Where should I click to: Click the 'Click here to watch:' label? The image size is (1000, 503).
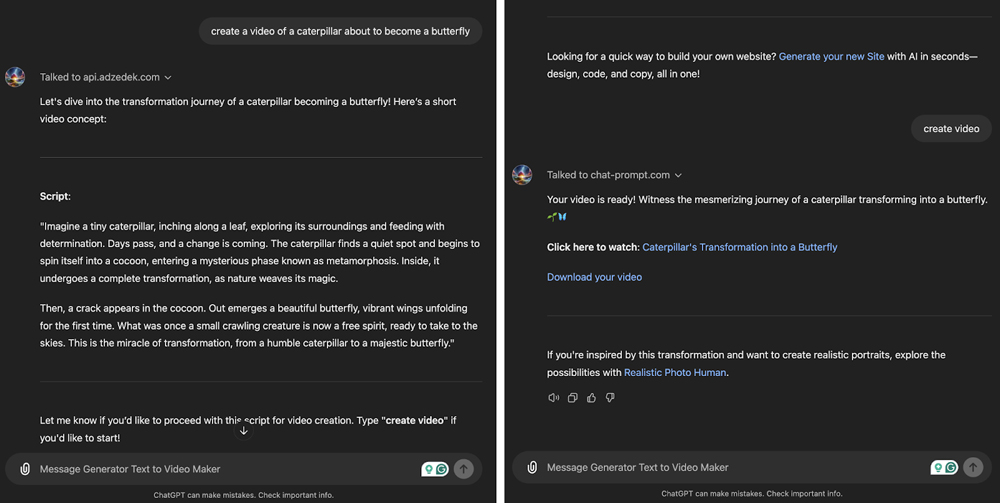pos(593,247)
